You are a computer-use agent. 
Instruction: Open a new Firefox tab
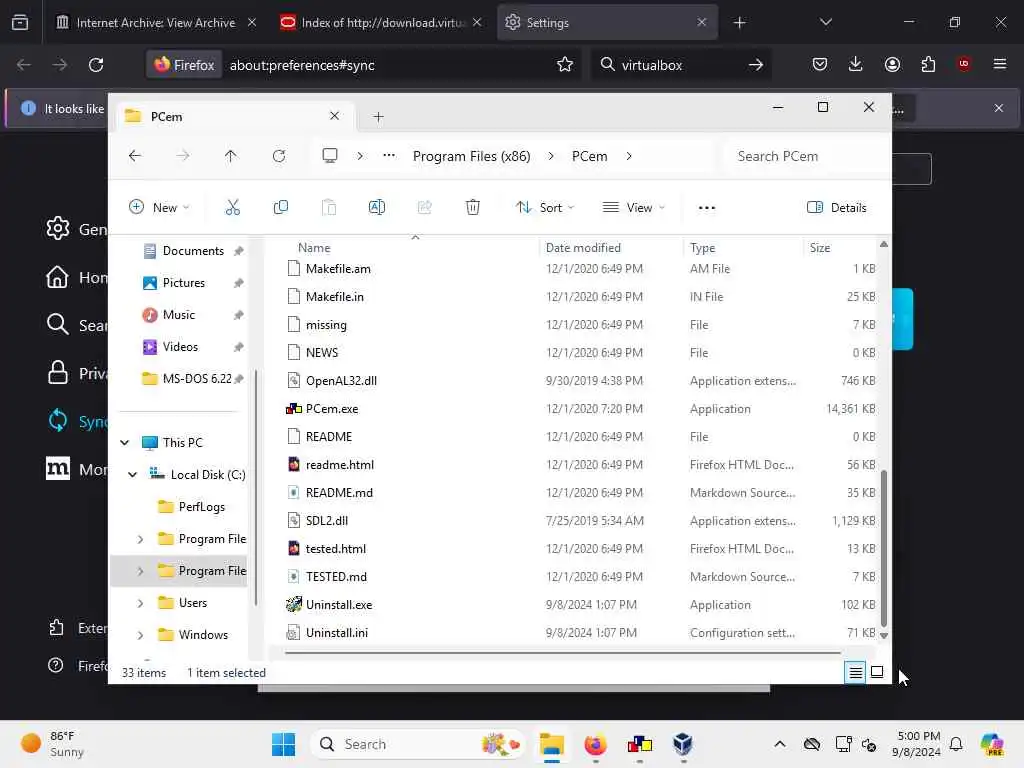(739, 22)
